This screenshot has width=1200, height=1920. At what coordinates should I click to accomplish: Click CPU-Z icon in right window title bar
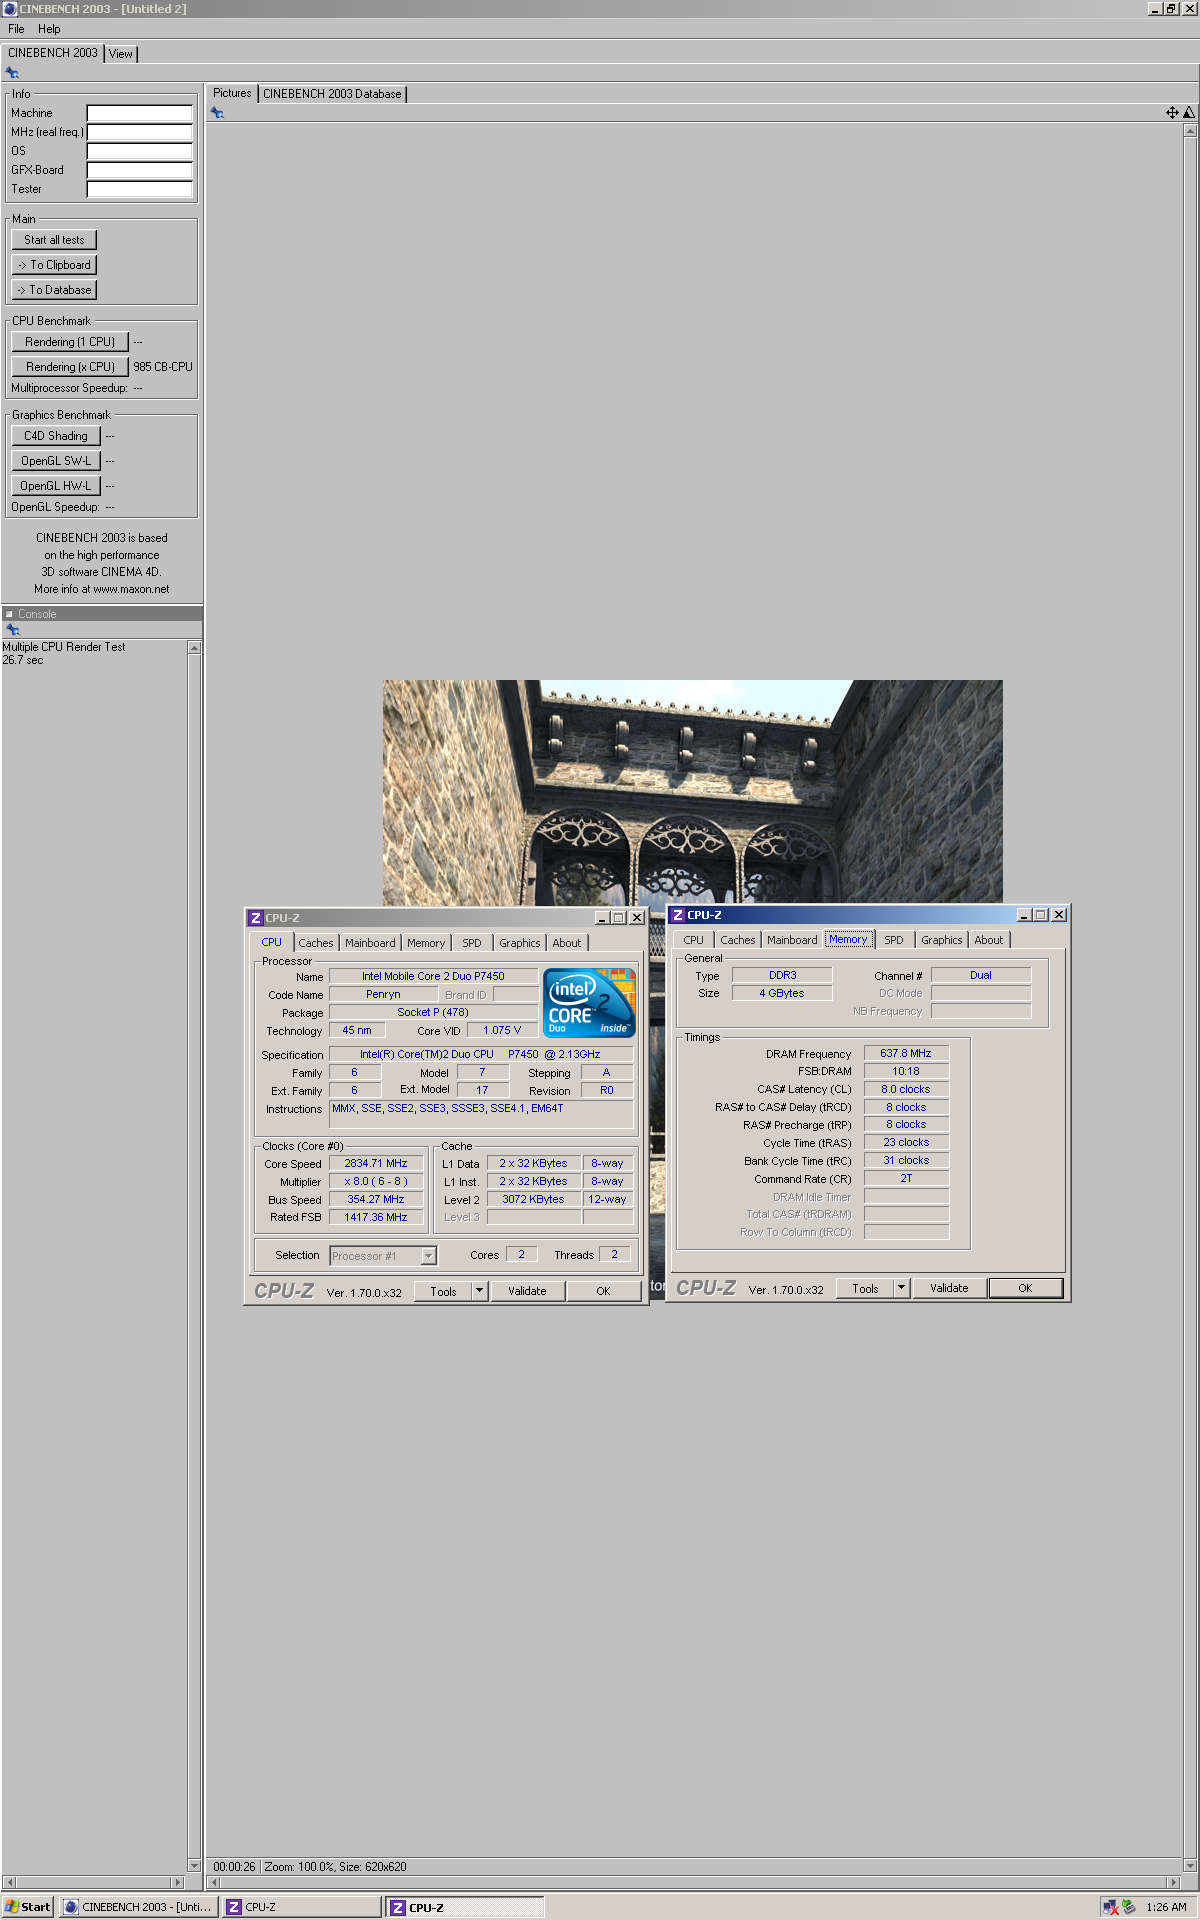click(678, 915)
